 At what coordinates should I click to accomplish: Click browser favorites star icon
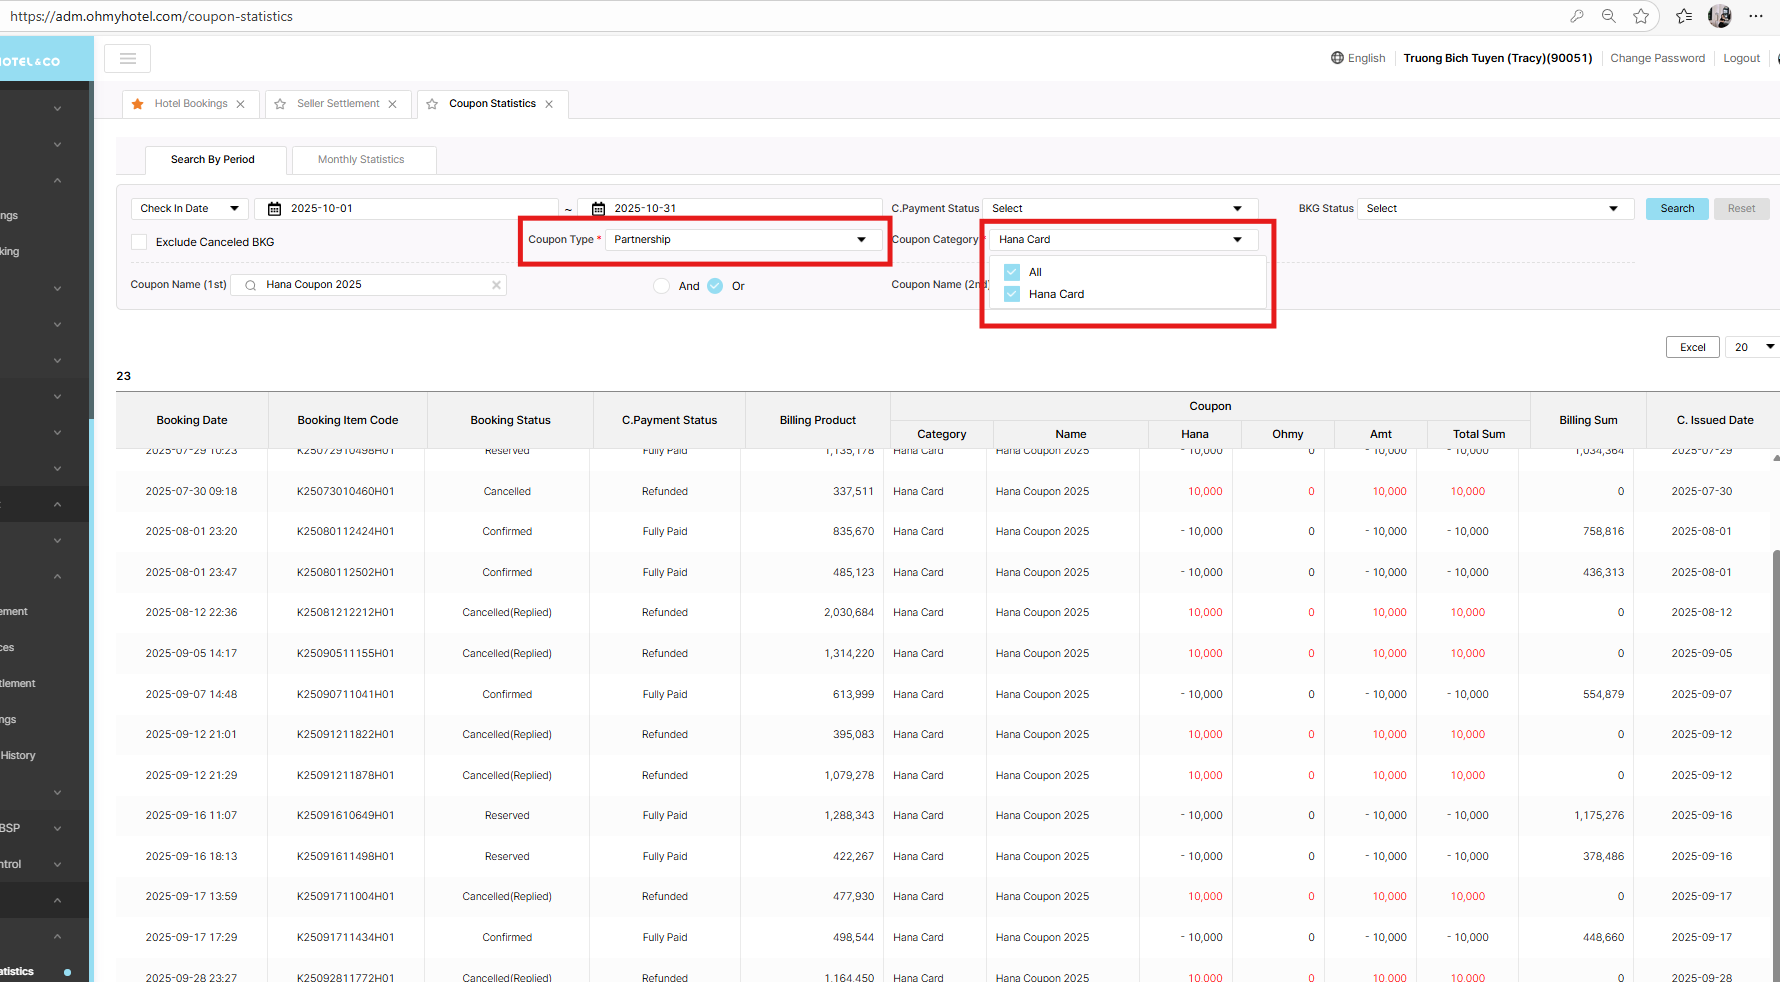point(1641,16)
